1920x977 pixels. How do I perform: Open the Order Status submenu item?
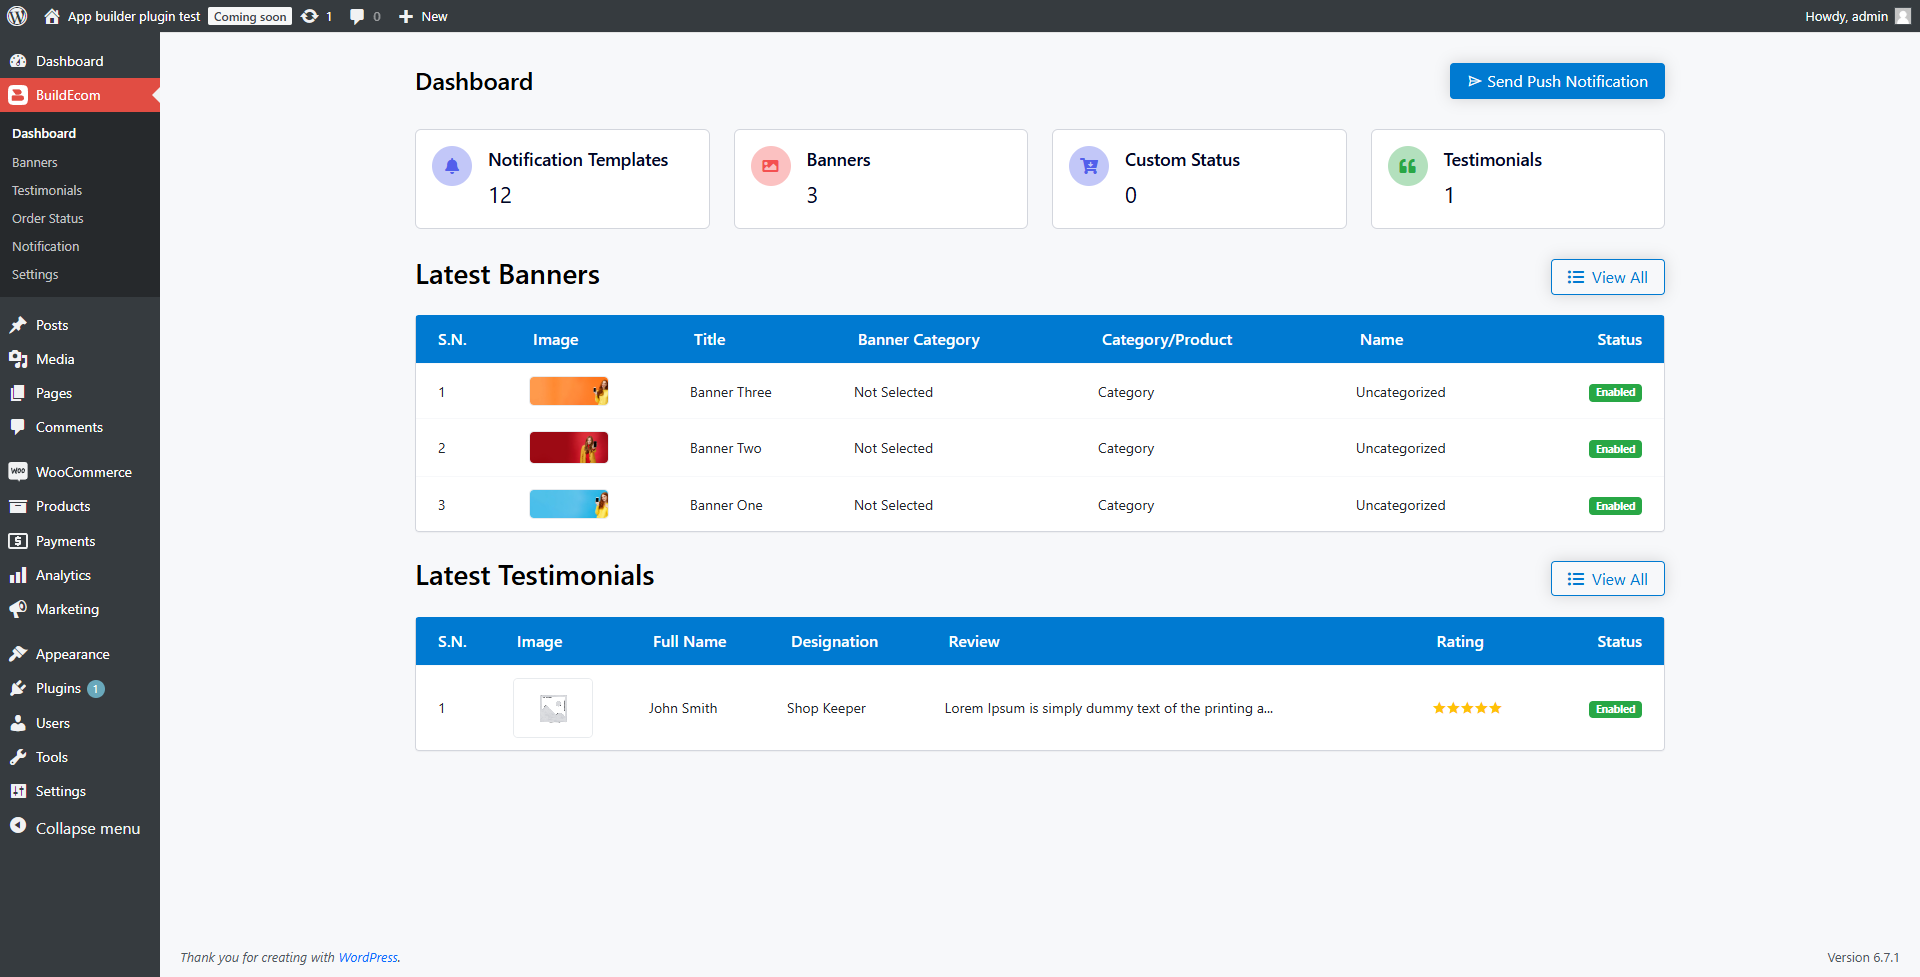48,218
